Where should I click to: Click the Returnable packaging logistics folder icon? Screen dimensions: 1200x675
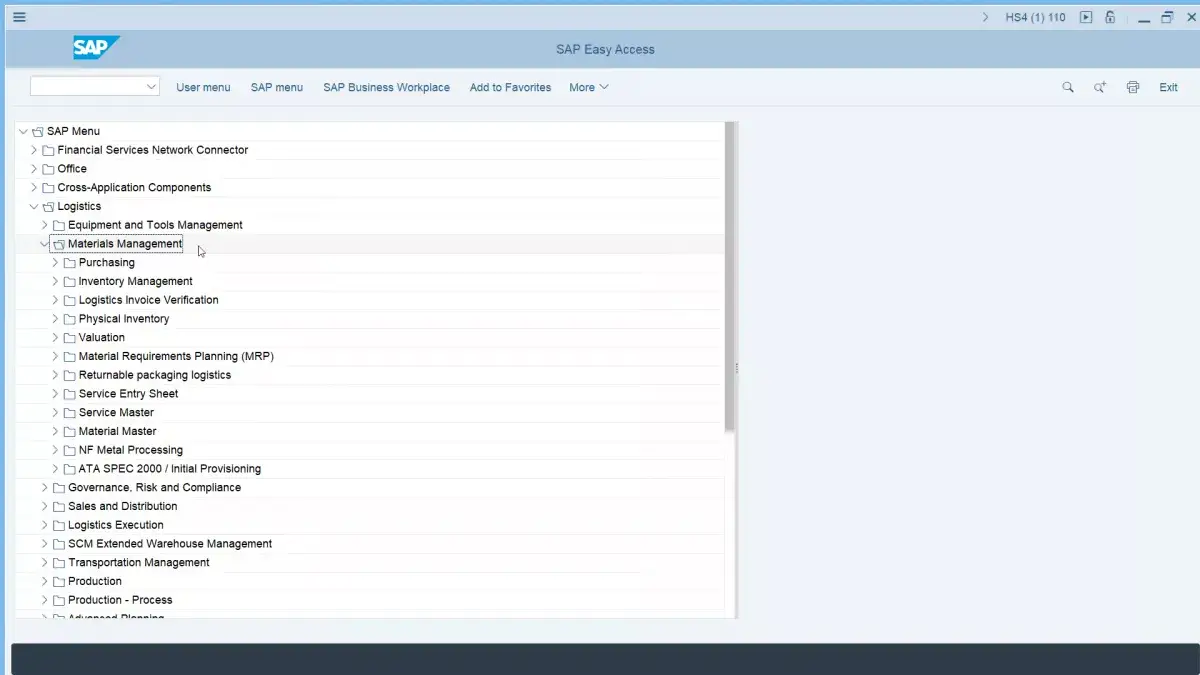click(70, 375)
